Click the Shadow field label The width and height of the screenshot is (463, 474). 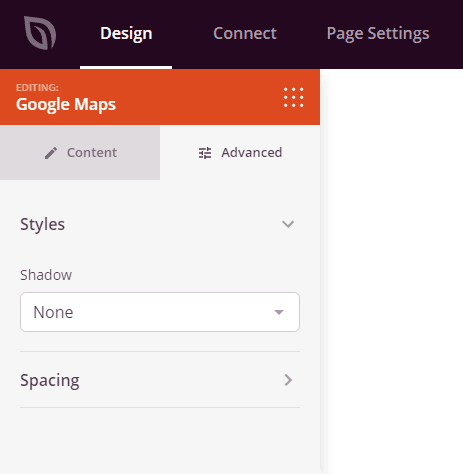coord(46,275)
